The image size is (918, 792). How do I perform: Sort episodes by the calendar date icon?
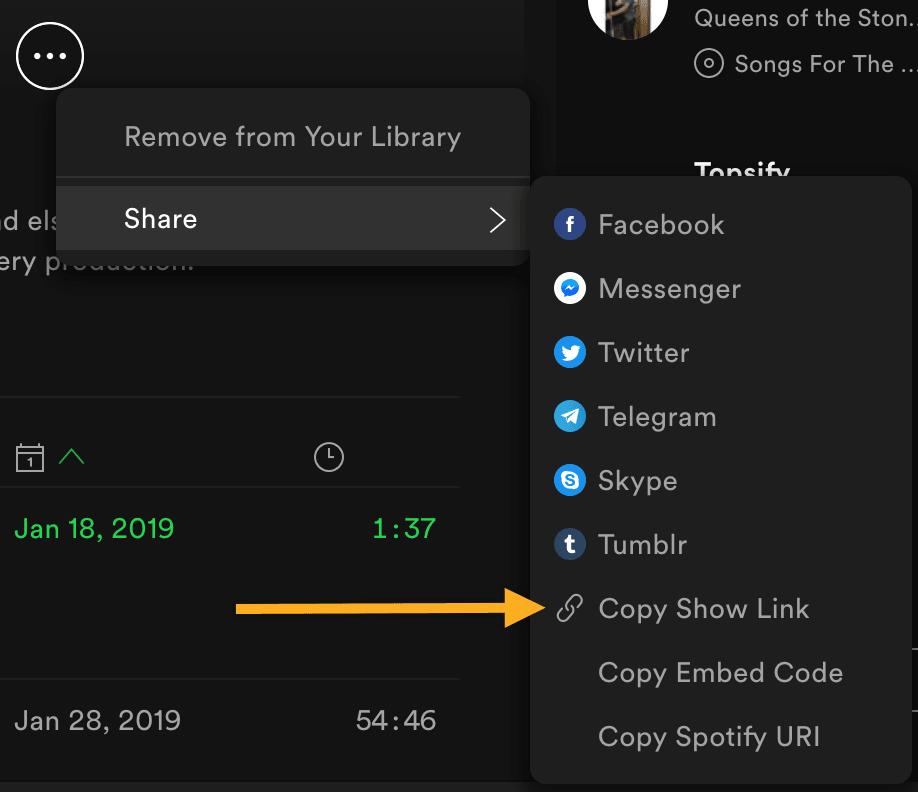pos(30,458)
